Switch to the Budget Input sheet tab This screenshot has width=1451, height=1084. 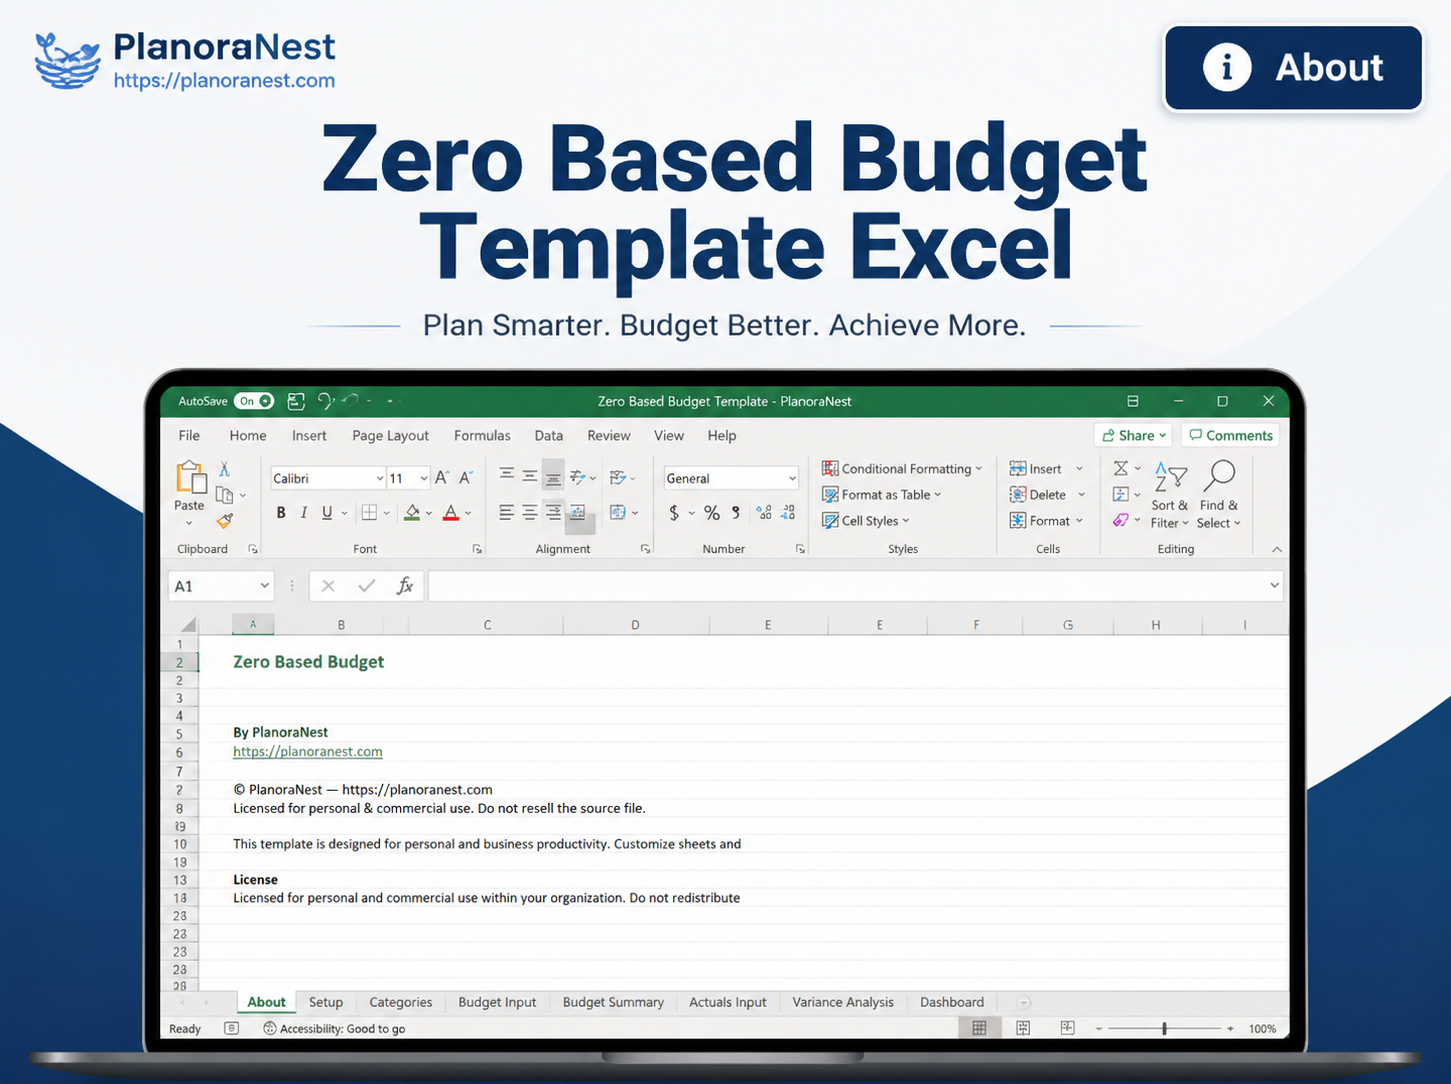click(x=497, y=1002)
